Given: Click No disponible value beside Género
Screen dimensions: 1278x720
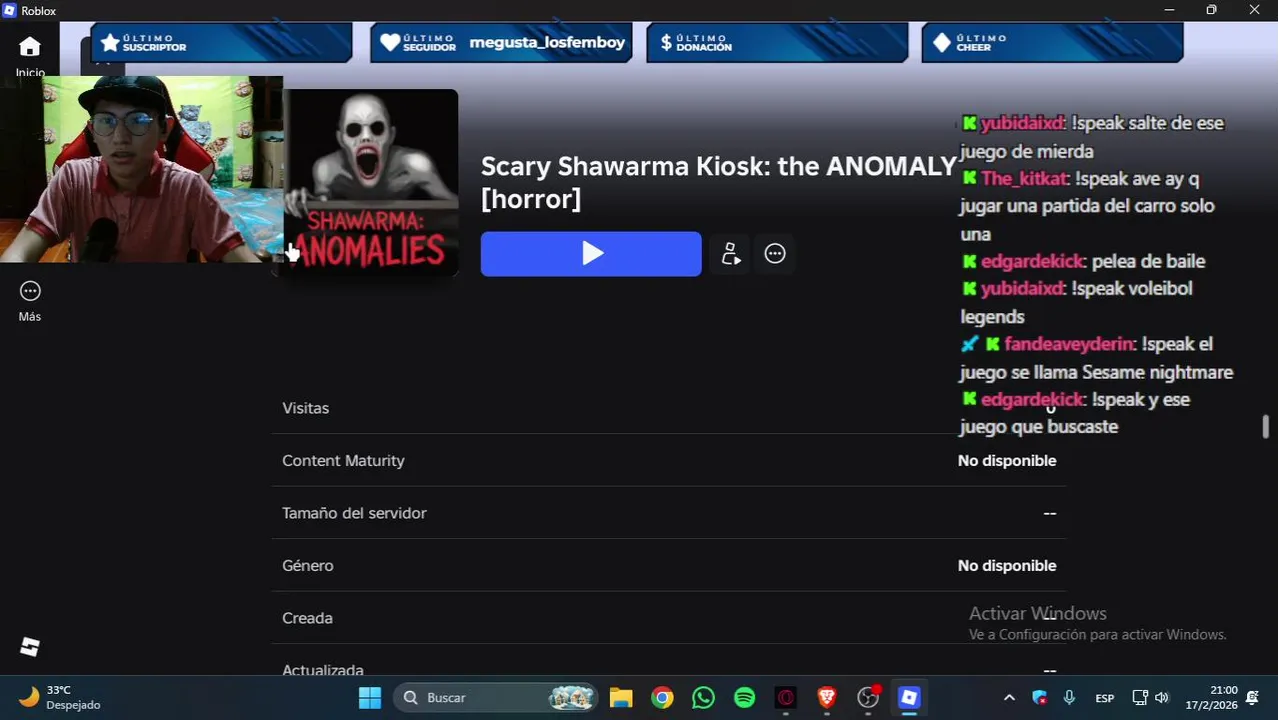Looking at the screenshot, I should pos(1007,566).
